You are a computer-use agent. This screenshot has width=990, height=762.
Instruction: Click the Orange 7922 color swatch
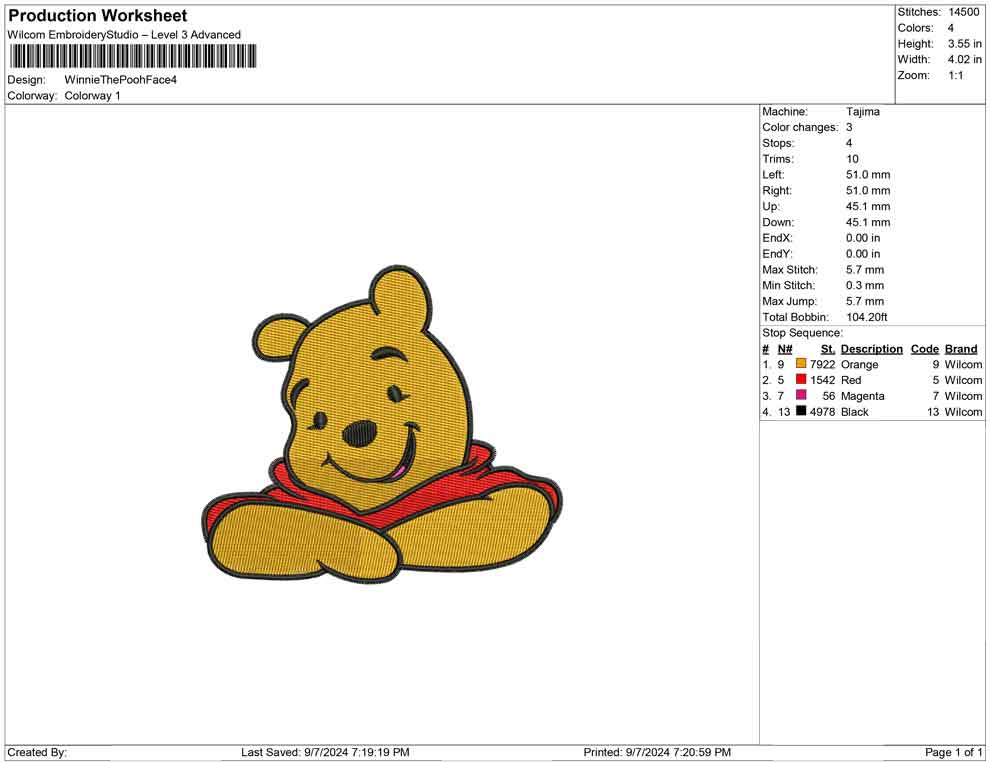point(799,364)
